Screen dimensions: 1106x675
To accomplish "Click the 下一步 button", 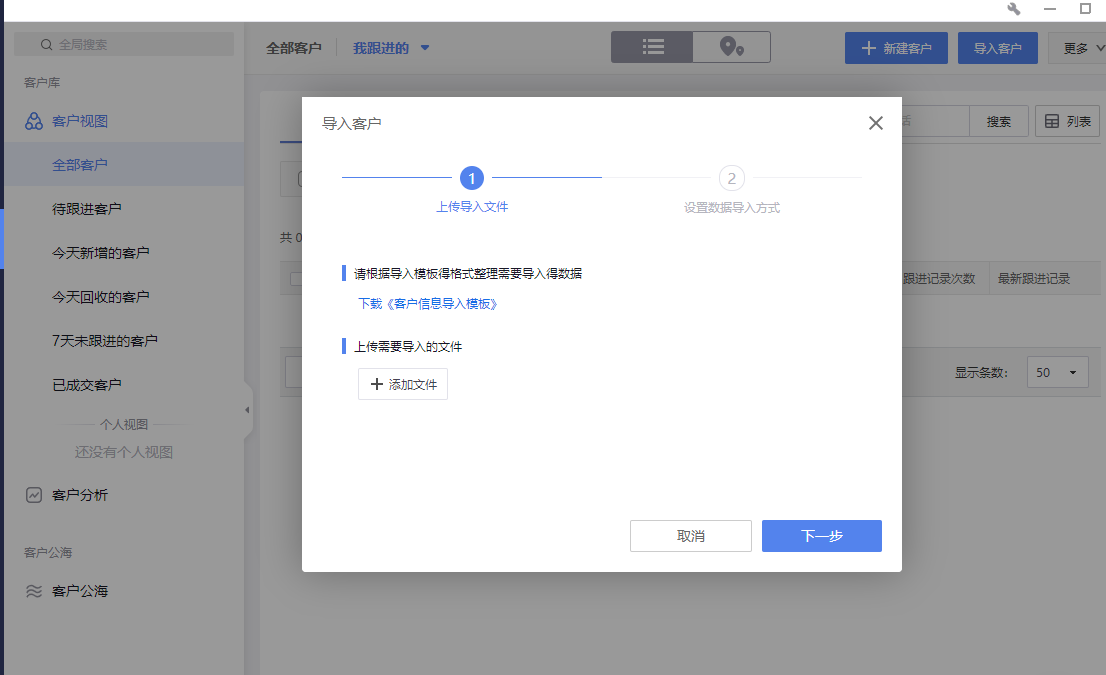I will 821,535.
